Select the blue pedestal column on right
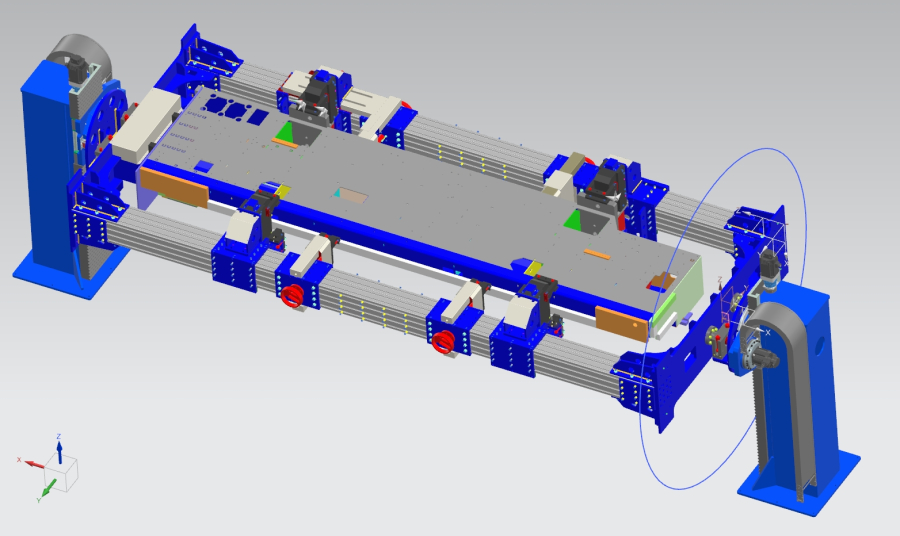The image size is (900, 536). point(800,400)
